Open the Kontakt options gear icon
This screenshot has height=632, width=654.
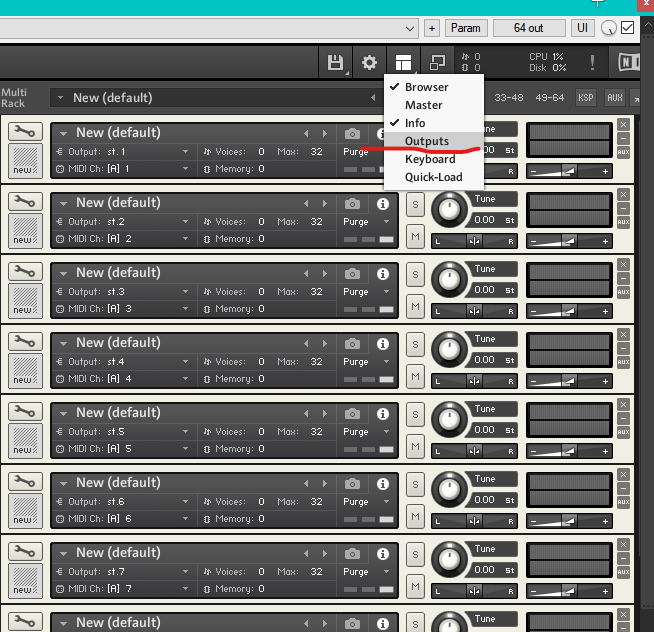coord(369,63)
